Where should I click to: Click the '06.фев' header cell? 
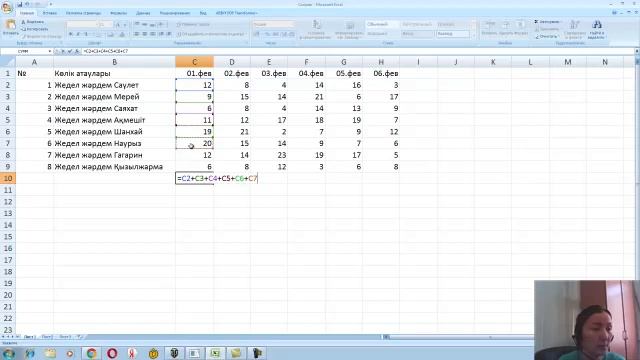(x=381, y=73)
